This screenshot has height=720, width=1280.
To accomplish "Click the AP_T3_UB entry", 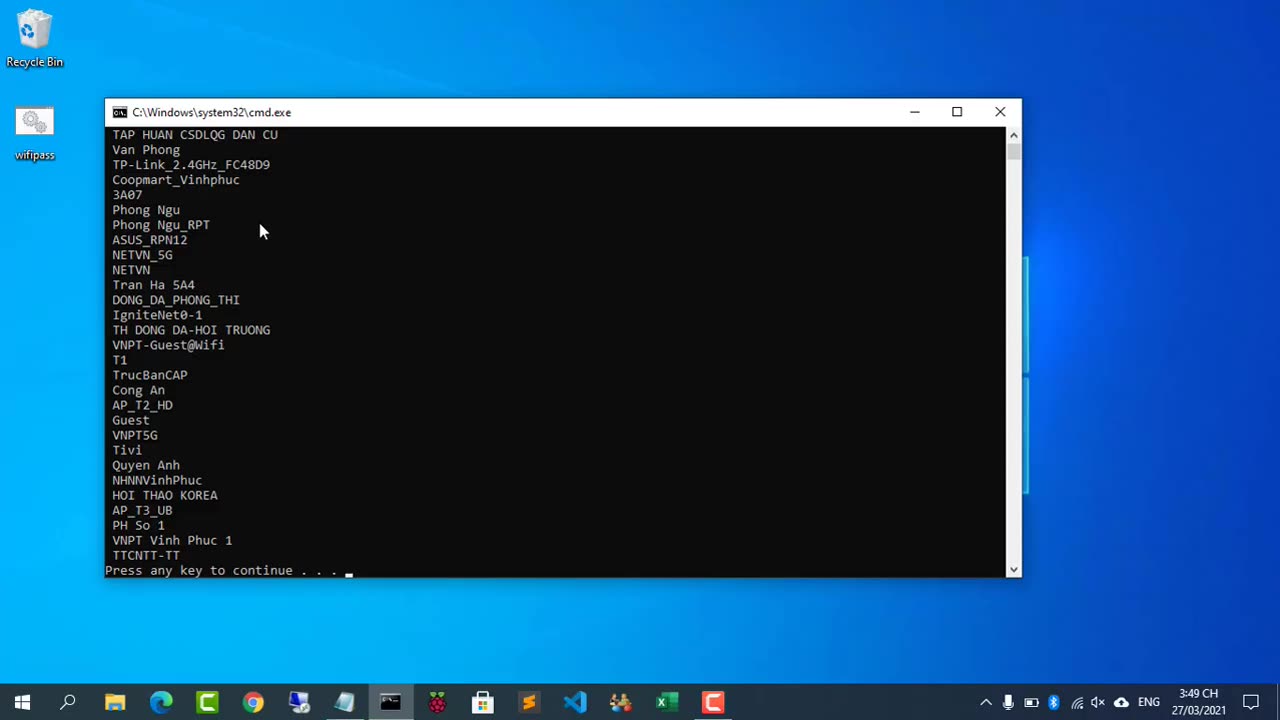I will 142,510.
